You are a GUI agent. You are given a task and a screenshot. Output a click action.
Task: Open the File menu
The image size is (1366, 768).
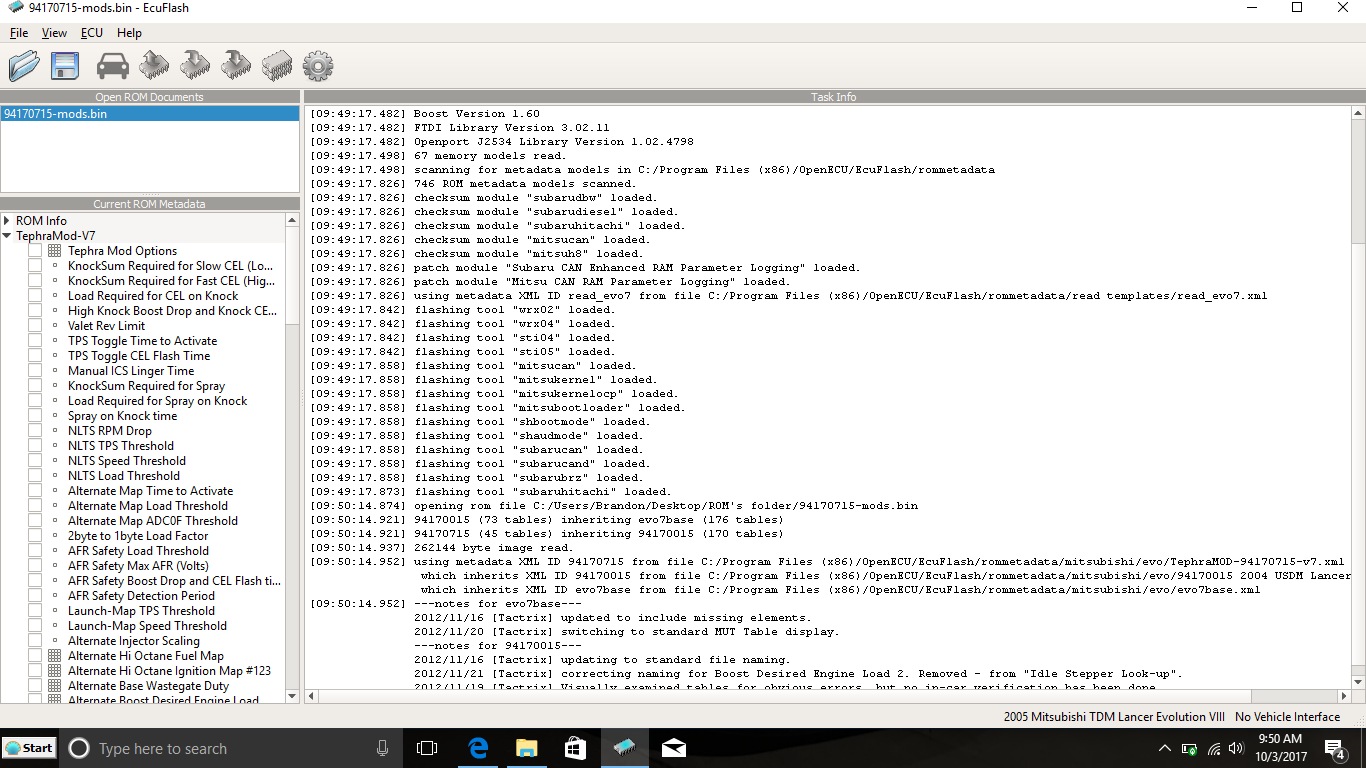[18, 33]
